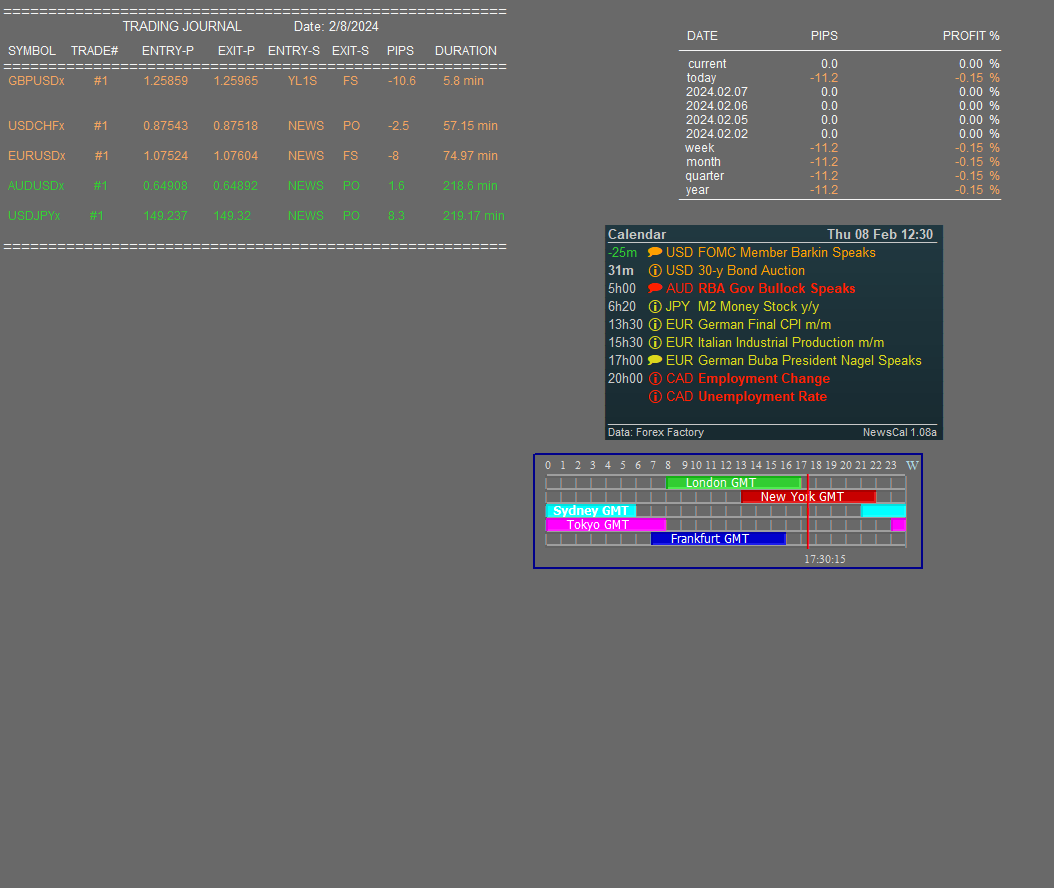This screenshot has width=1054, height=888.
Task: Click the Date: 2/8/2024 label
Action: click(336, 26)
